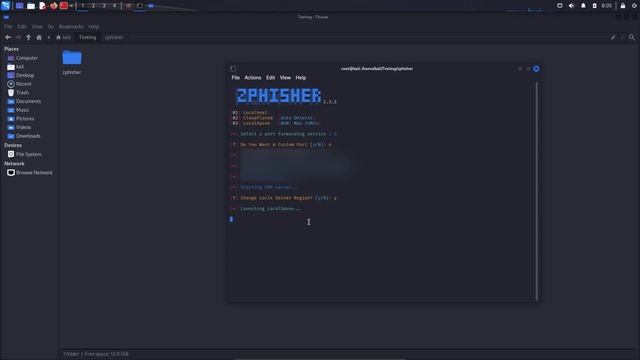The width and height of the screenshot is (640, 360).
Task: Open the Thunar View menu
Action: [x=37, y=27]
